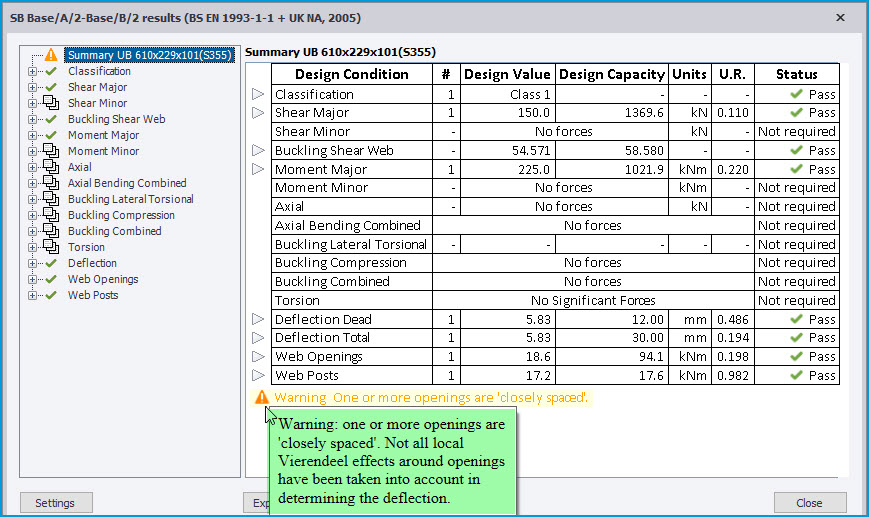Click the orange warning triangle below the table
This screenshot has width=869, height=517.
(x=262, y=398)
